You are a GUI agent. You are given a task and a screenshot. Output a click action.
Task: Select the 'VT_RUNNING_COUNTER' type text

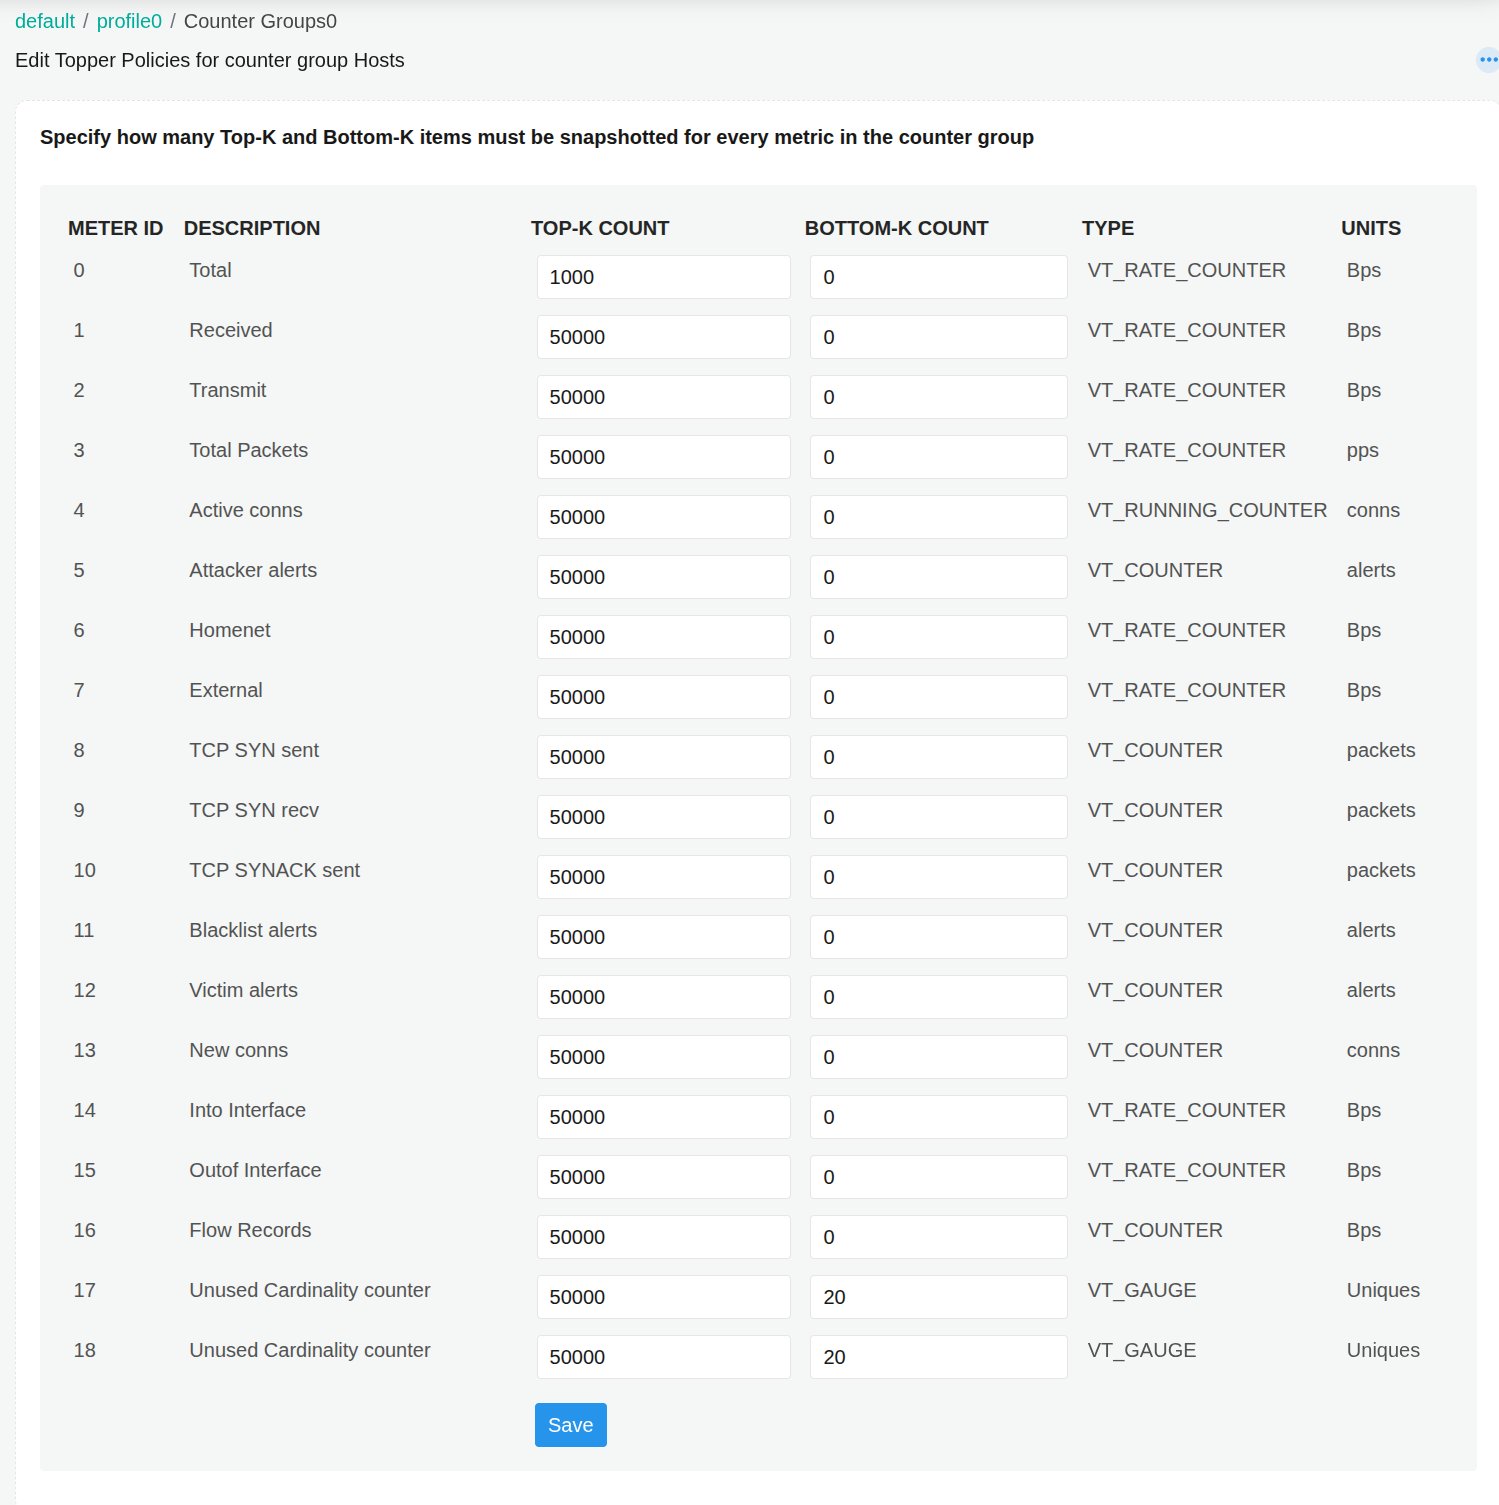(1207, 510)
